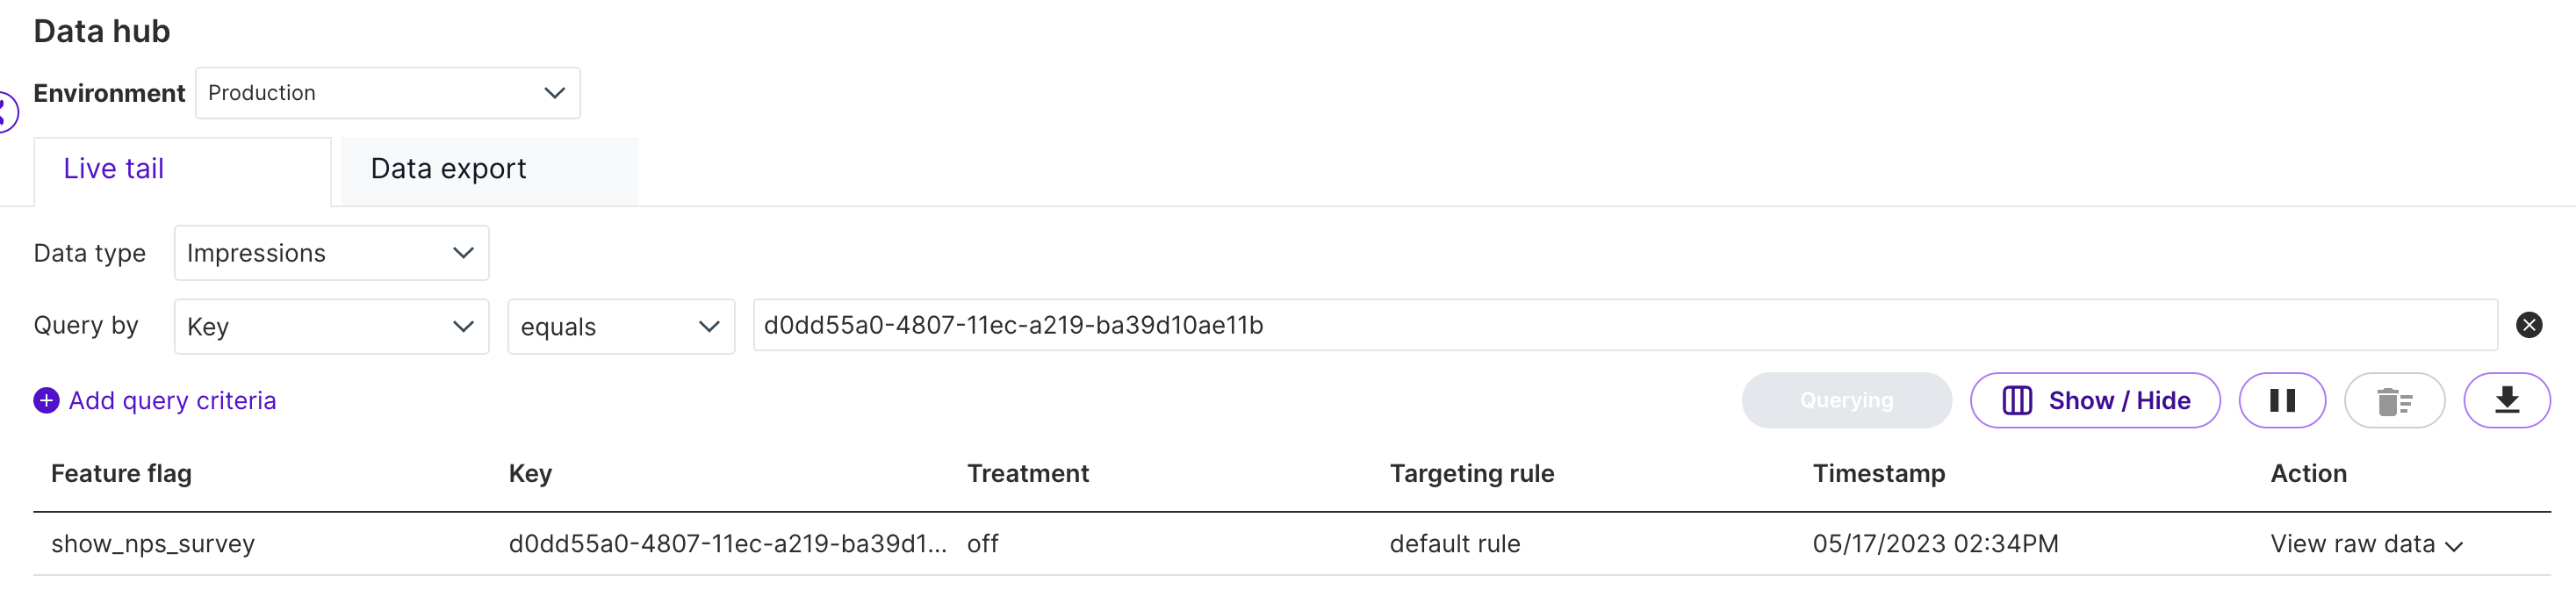Viewport: 2576px width, 590px height.
Task: Focus the key value query input field
Action: point(1624,325)
